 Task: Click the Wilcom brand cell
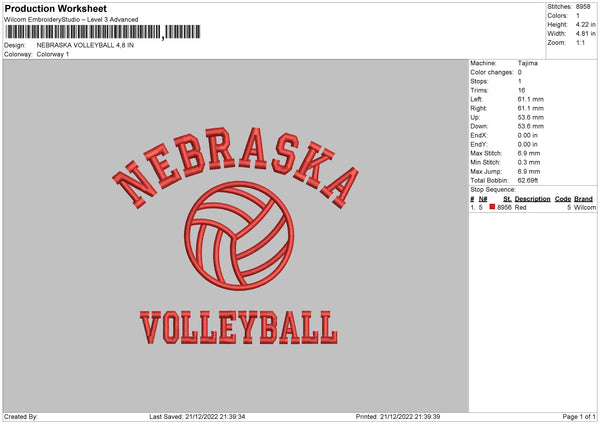pos(585,207)
